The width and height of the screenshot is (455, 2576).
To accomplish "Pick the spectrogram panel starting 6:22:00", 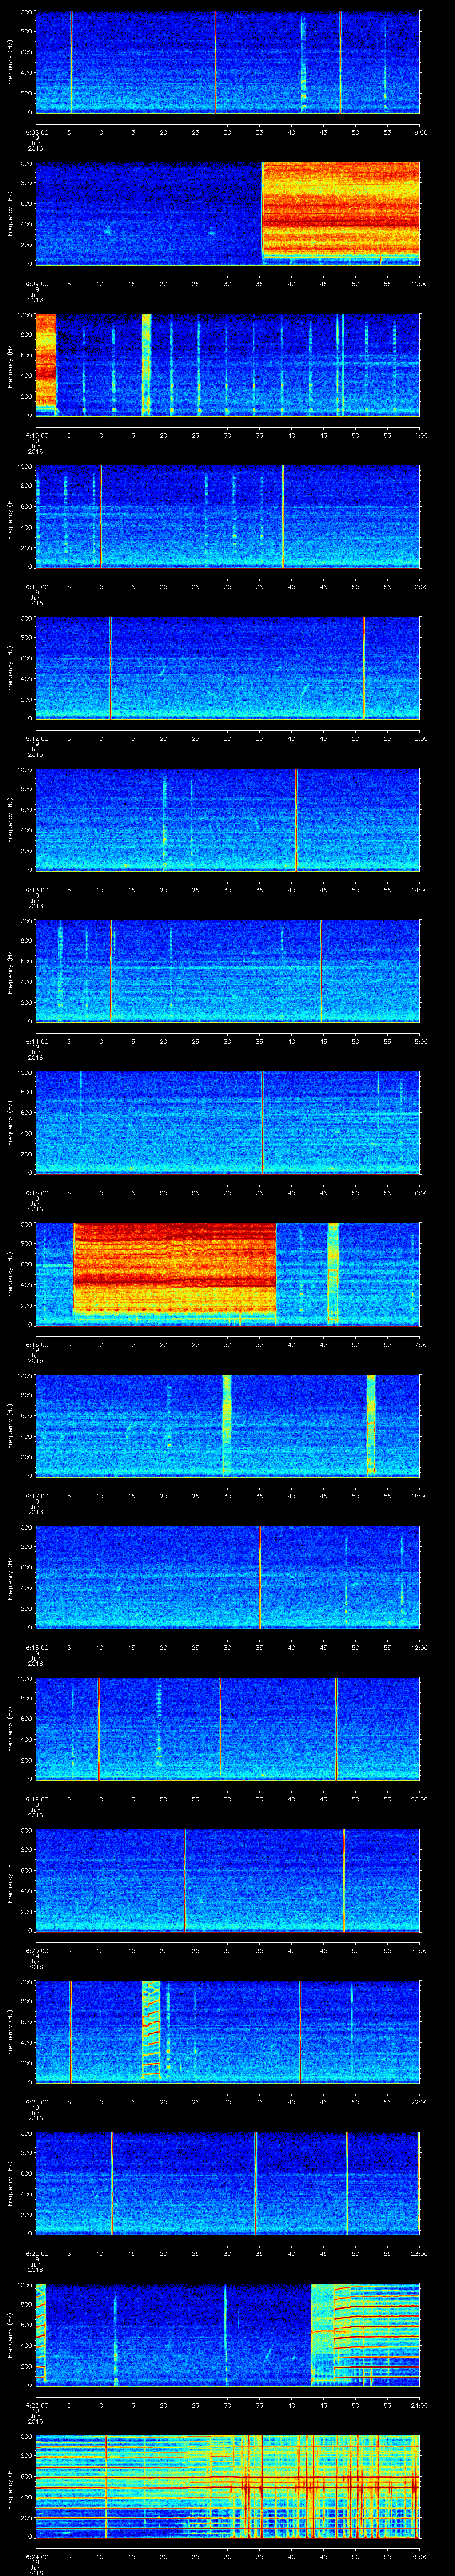I will point(227,2183).
